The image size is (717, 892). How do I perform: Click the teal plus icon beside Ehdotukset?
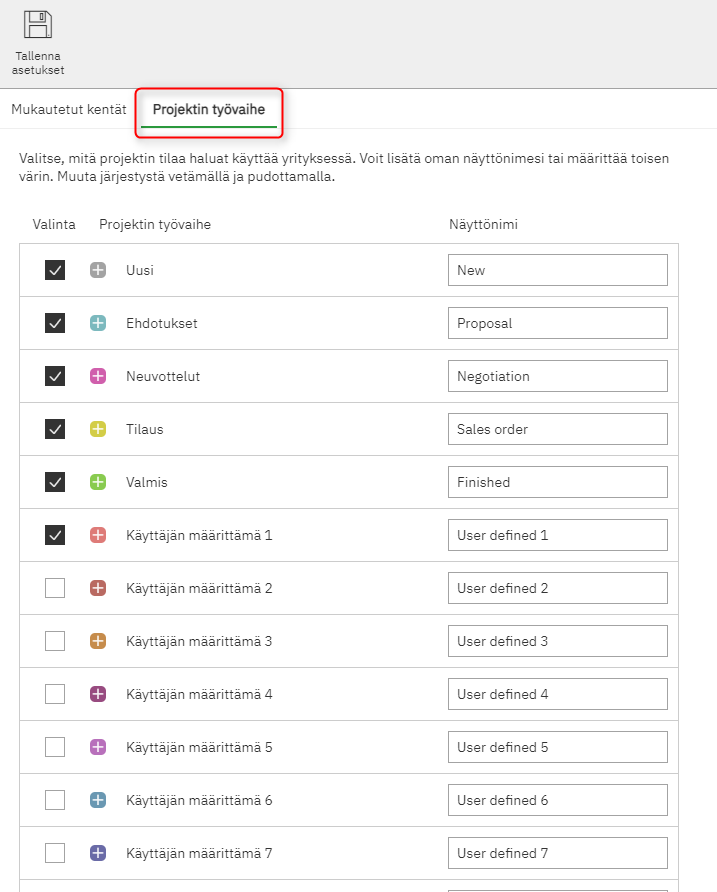98,323
